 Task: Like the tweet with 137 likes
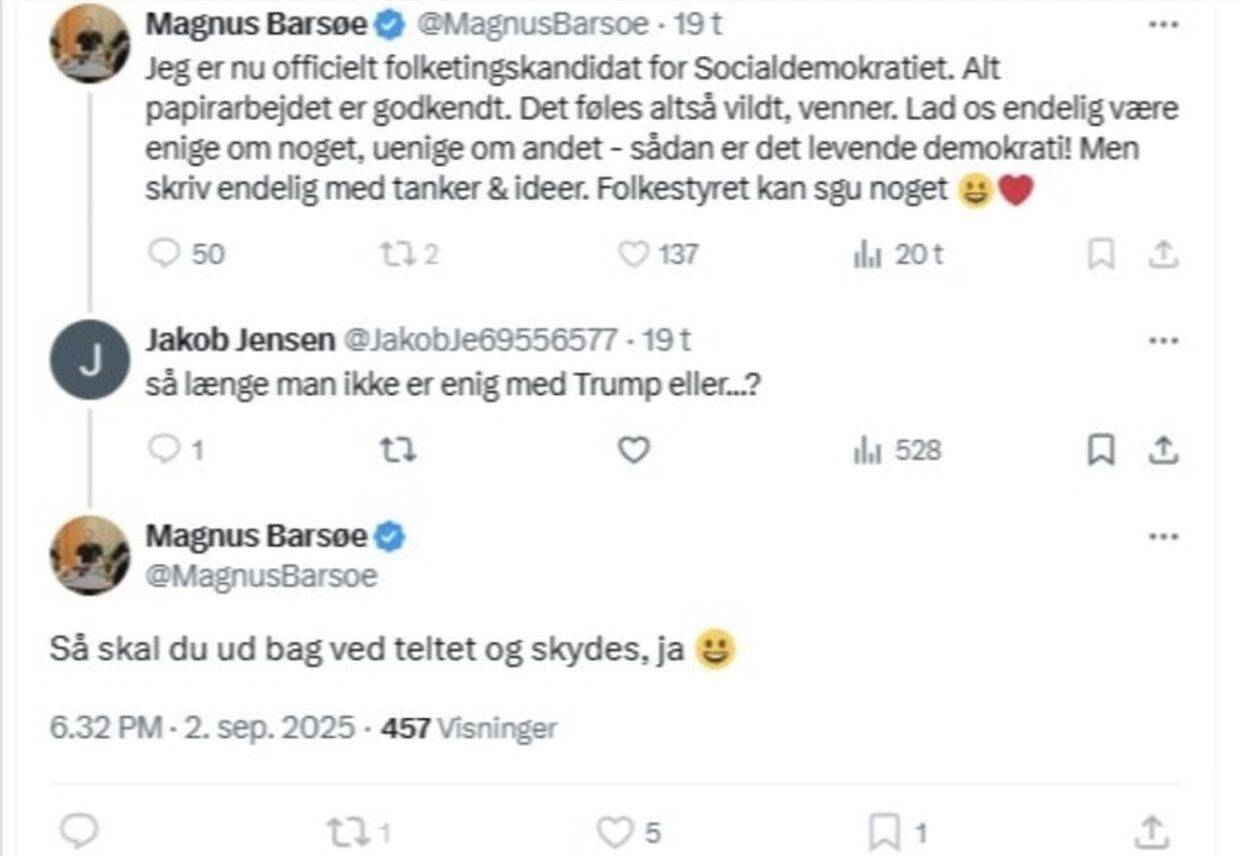[633, 255]
